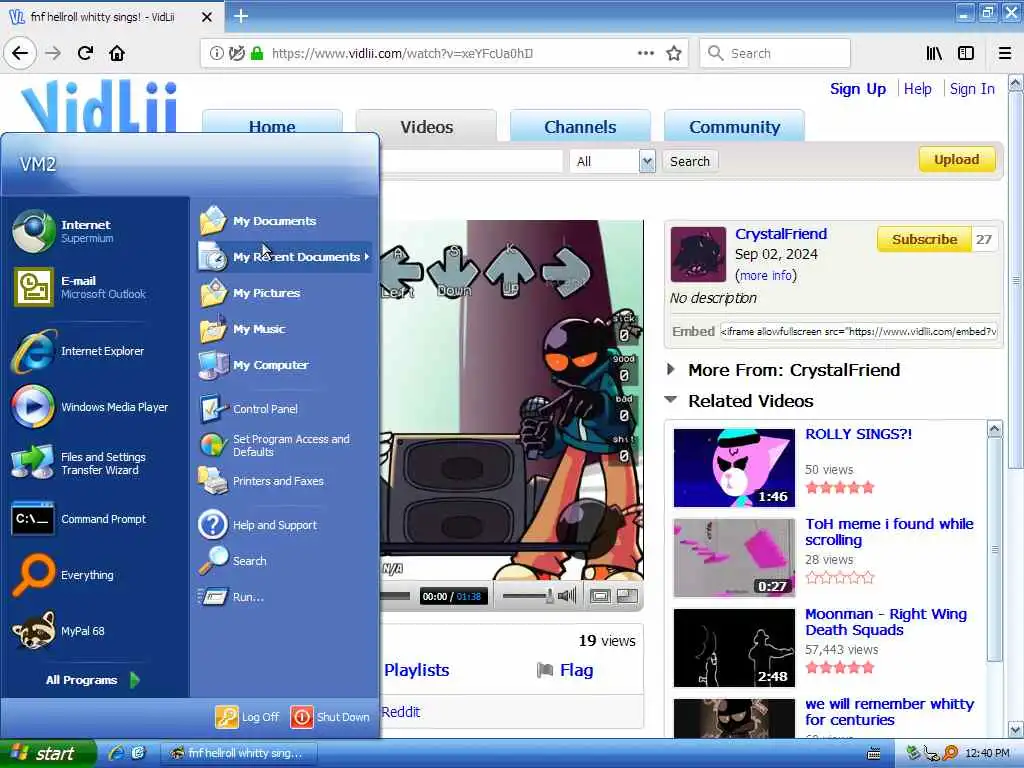Click the Sign Up link

[857, 89]
